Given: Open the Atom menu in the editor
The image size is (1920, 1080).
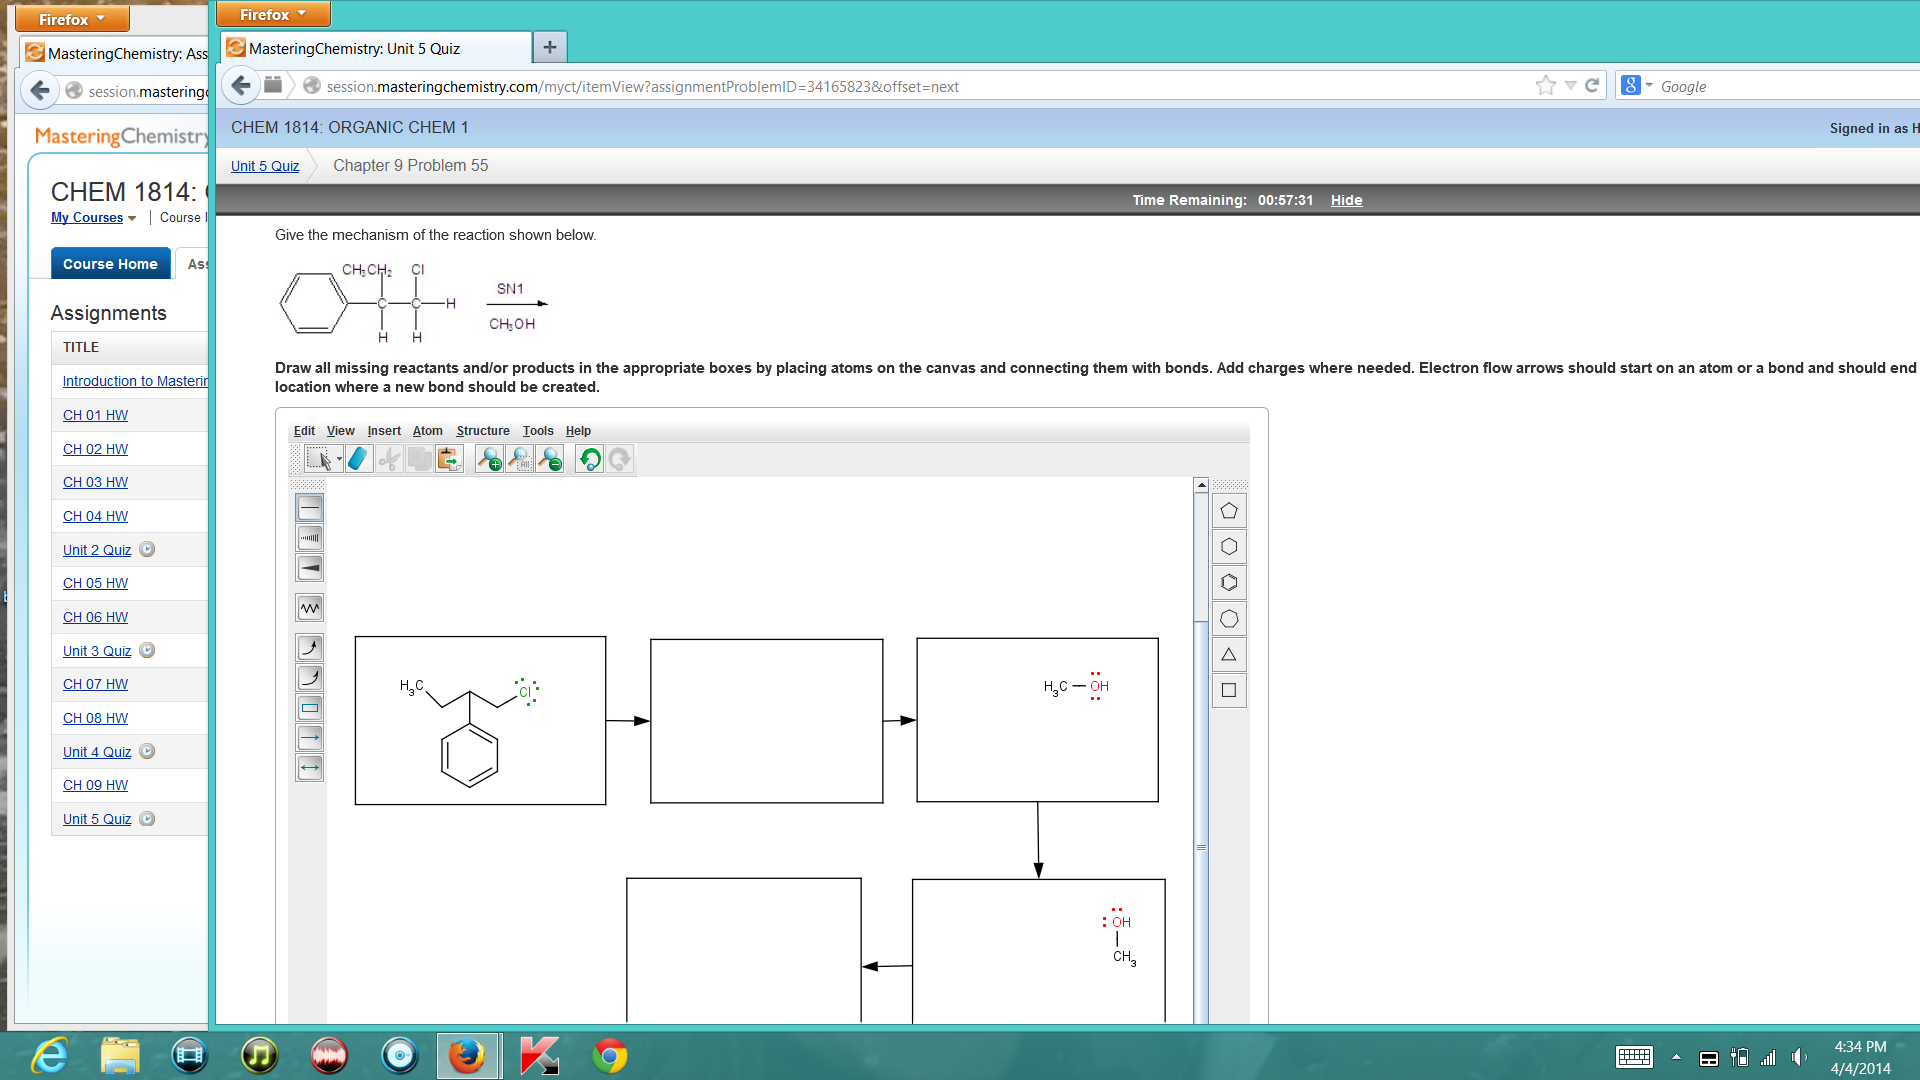Looking at the screenshot, I should (428, 430).
